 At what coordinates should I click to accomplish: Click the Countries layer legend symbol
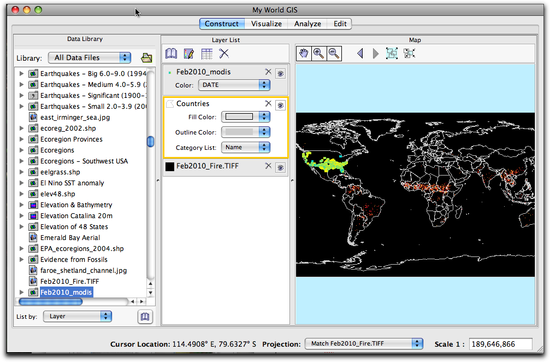click(170, 104)
